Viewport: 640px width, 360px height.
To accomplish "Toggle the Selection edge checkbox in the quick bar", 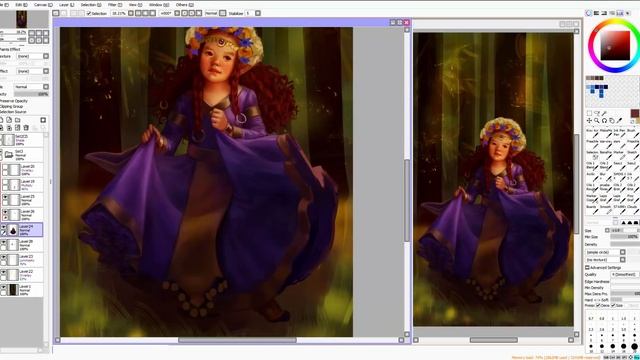I will (89, 13).
